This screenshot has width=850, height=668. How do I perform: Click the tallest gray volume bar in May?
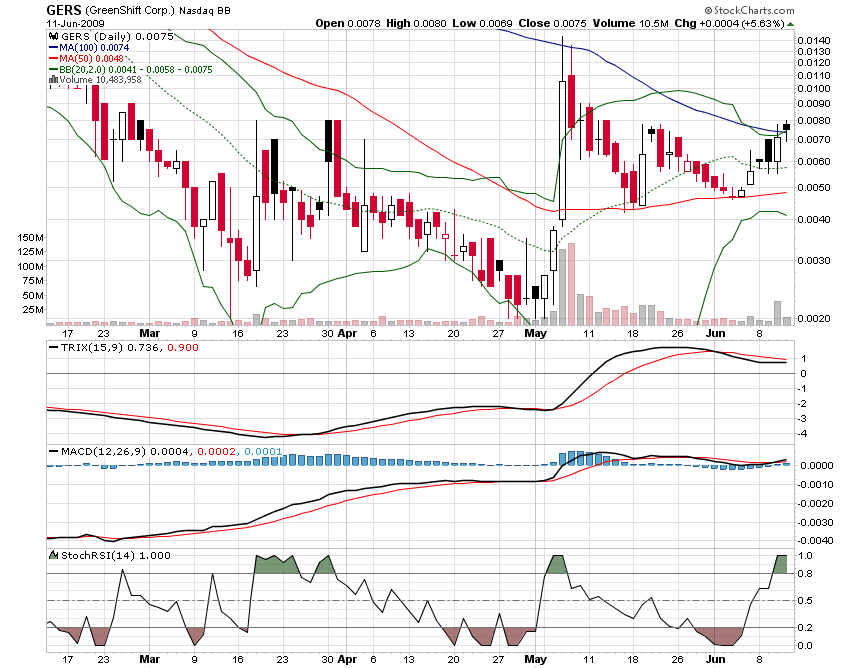(x=562, y=287)
